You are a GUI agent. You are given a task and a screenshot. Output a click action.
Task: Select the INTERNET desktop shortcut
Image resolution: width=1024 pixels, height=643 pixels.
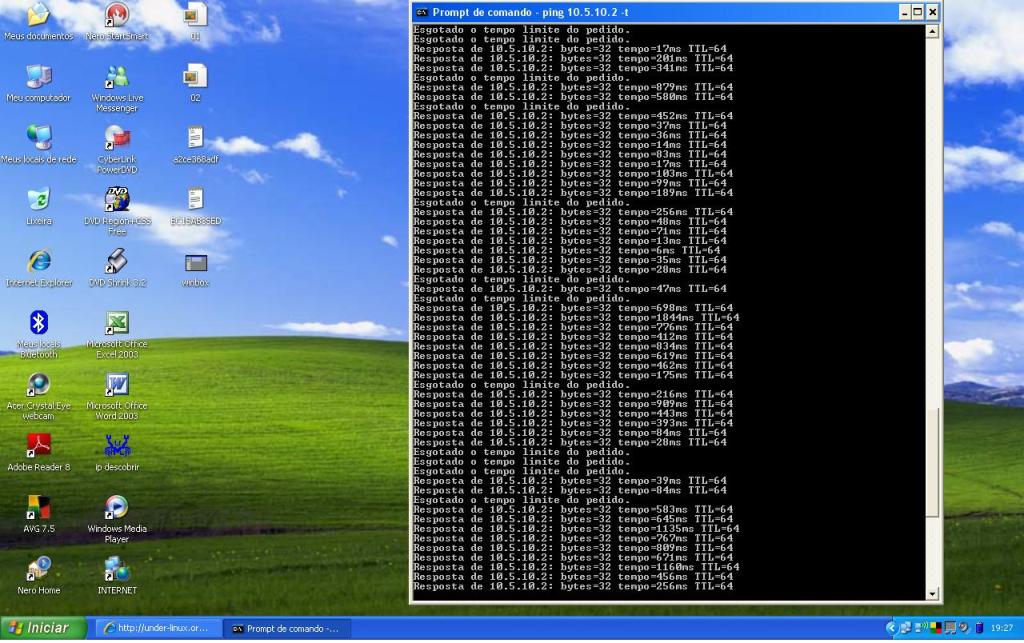[117, 576]
